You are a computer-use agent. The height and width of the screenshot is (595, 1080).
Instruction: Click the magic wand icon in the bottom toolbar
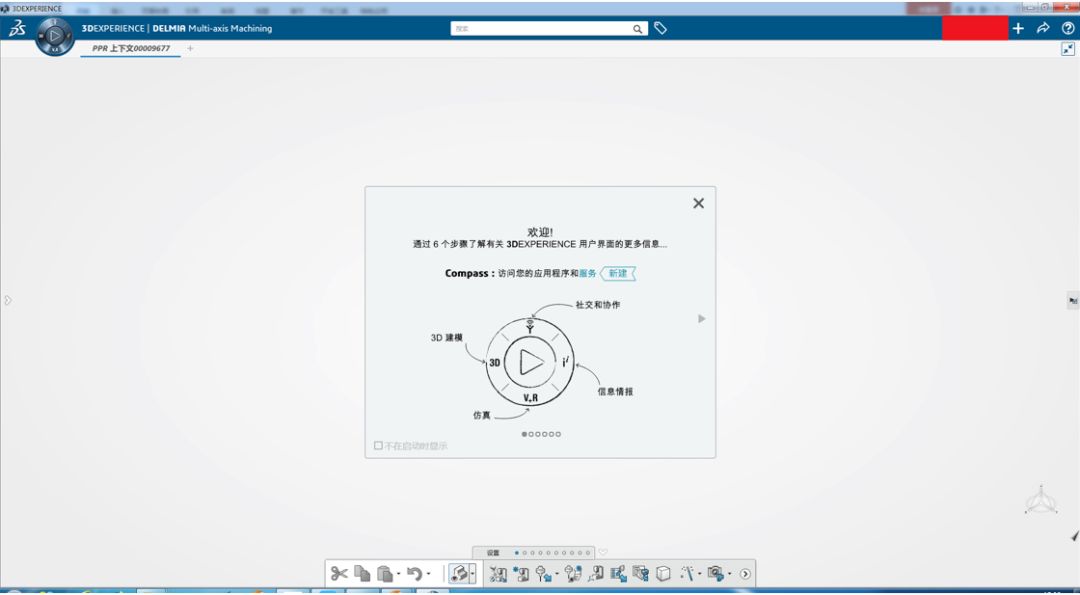pos(687,573)
